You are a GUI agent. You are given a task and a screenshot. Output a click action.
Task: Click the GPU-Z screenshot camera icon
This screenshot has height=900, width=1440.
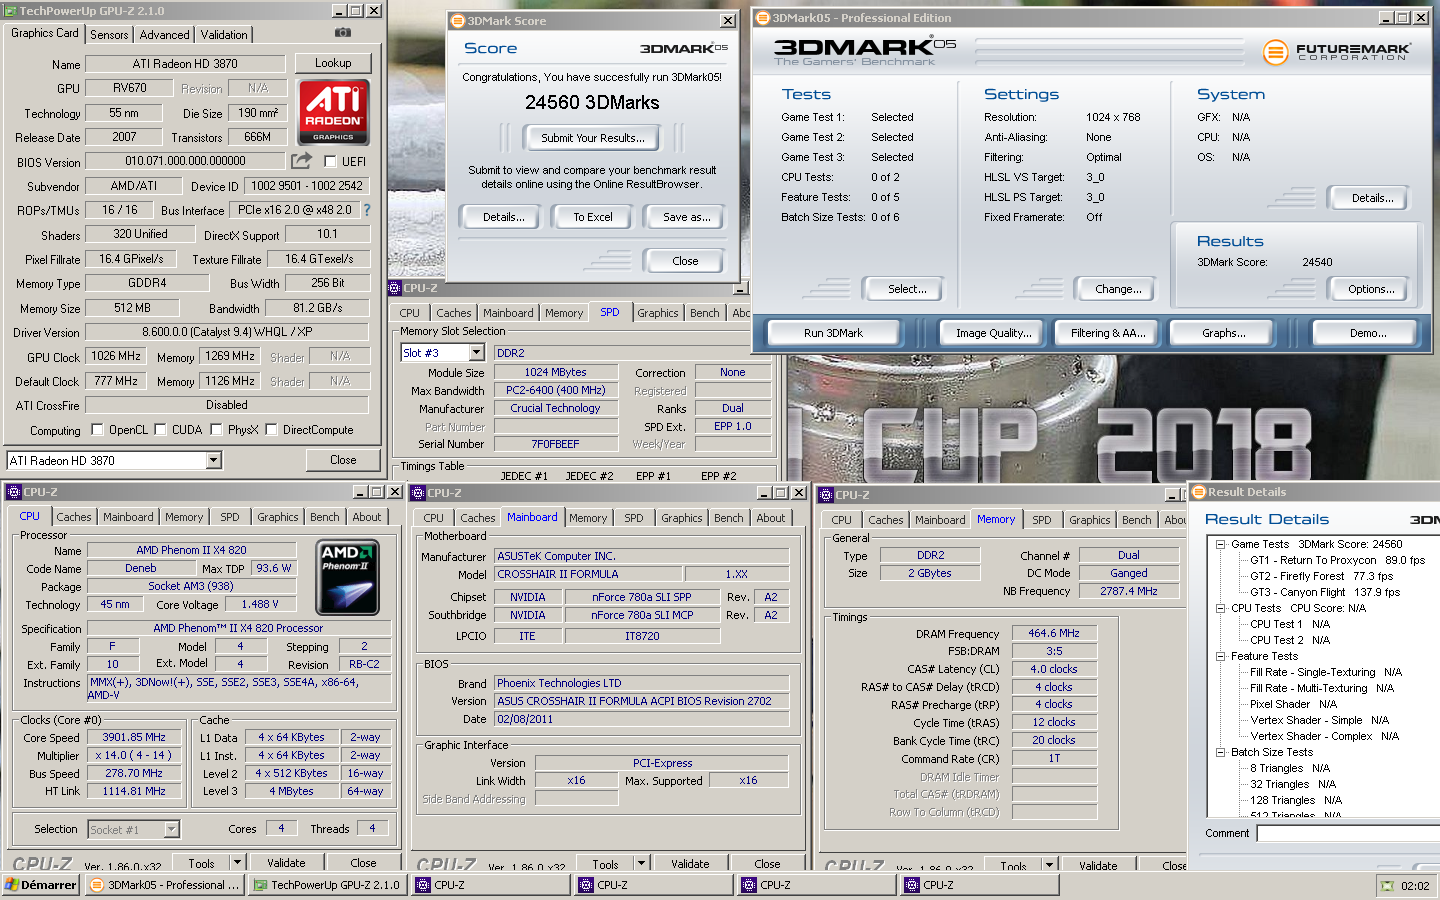[342, 33]
